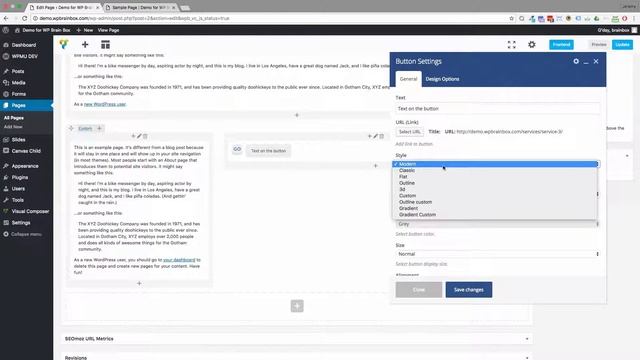The image size is (640, 360).
Task: Bookmark page with star icon
Action: click(511, 18)
